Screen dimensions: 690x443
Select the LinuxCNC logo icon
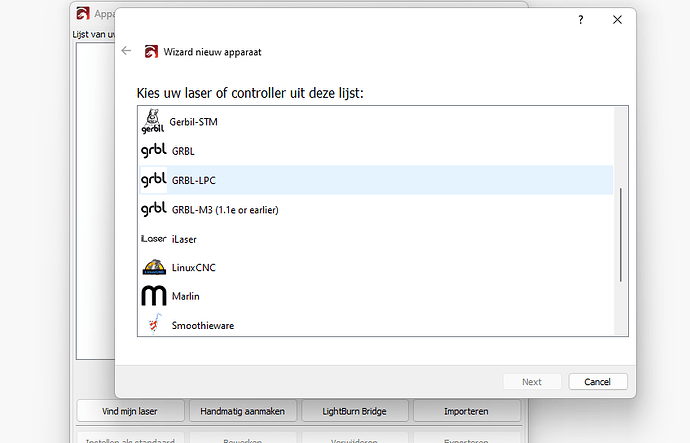point(154,267)
